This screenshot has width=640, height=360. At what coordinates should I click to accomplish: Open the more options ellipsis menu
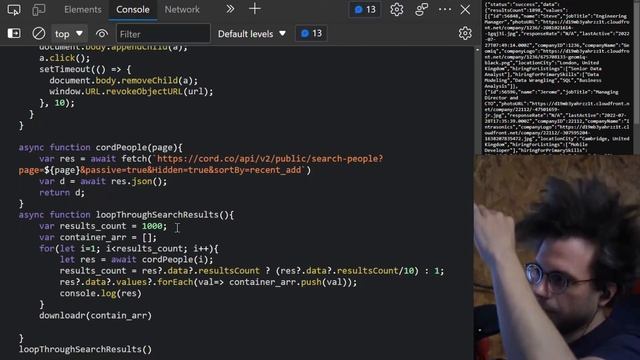click(x=445, y=9)
